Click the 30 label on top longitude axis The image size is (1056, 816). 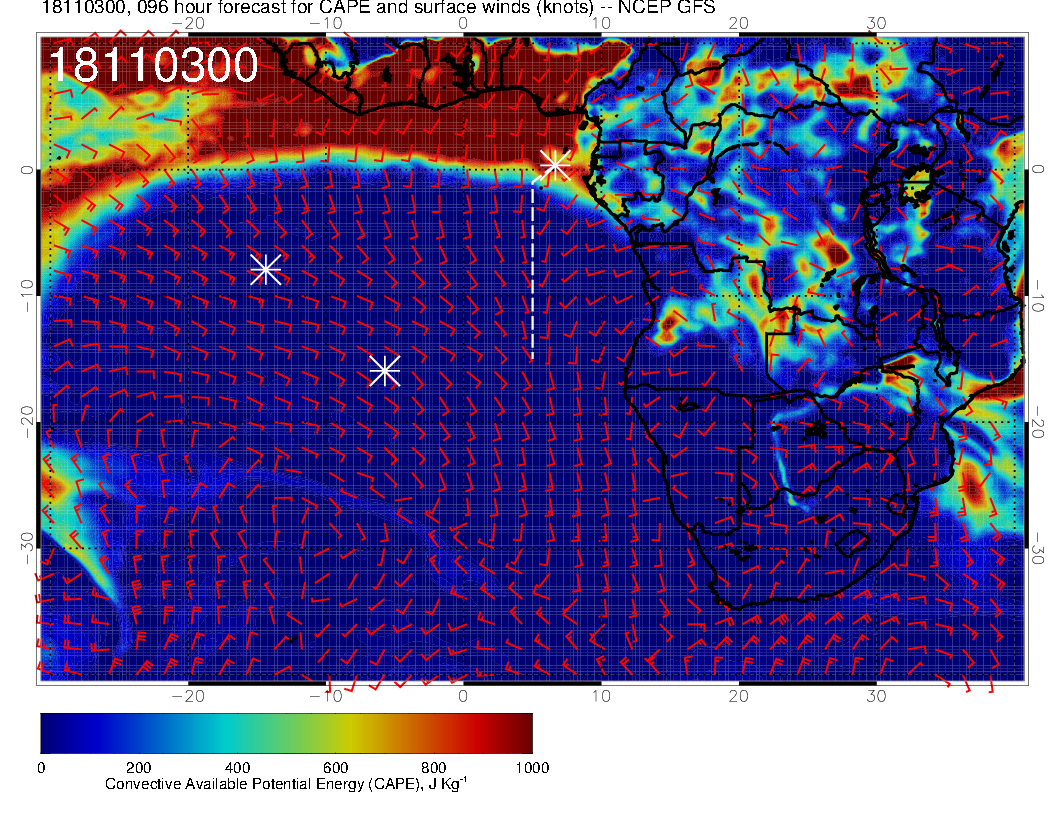tap(876, 23)
